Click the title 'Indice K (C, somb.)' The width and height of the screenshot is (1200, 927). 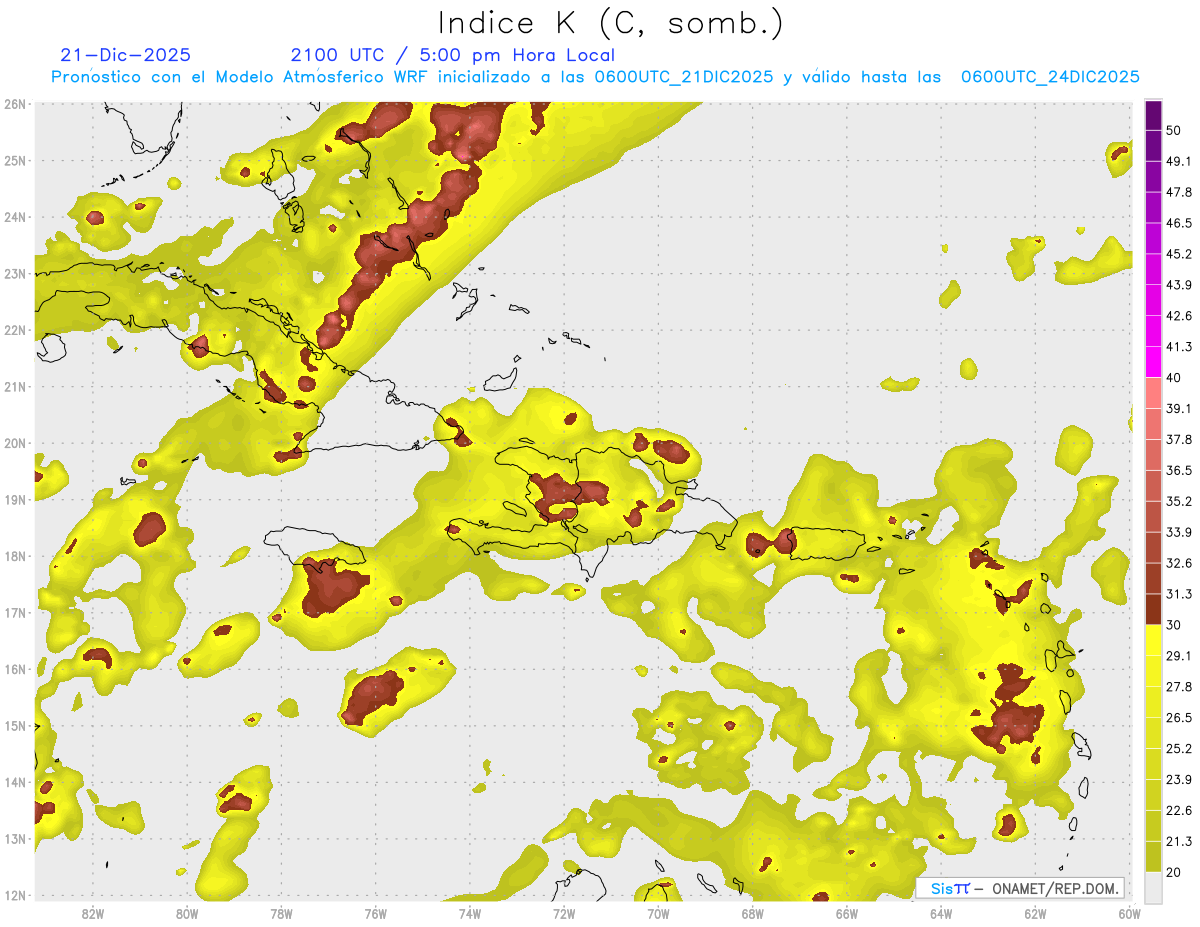point(611,24)
